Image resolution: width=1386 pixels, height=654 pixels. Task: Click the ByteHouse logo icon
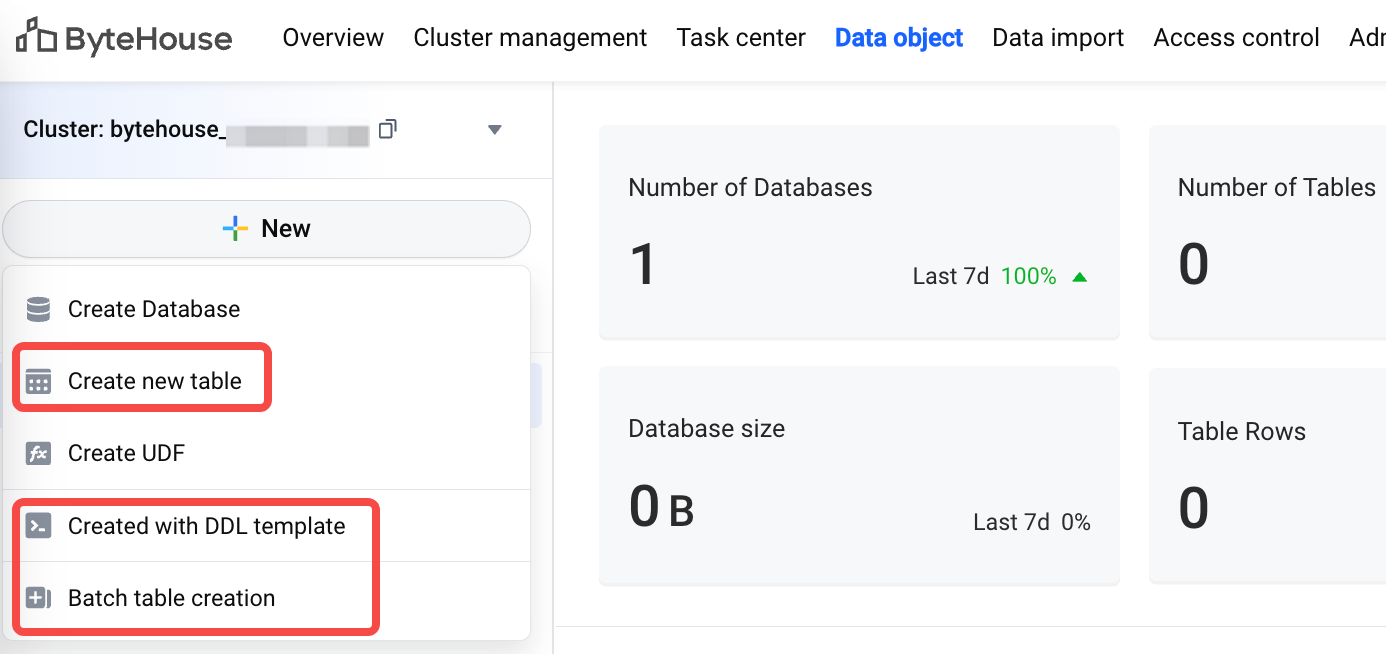click(x=36, y=37)
